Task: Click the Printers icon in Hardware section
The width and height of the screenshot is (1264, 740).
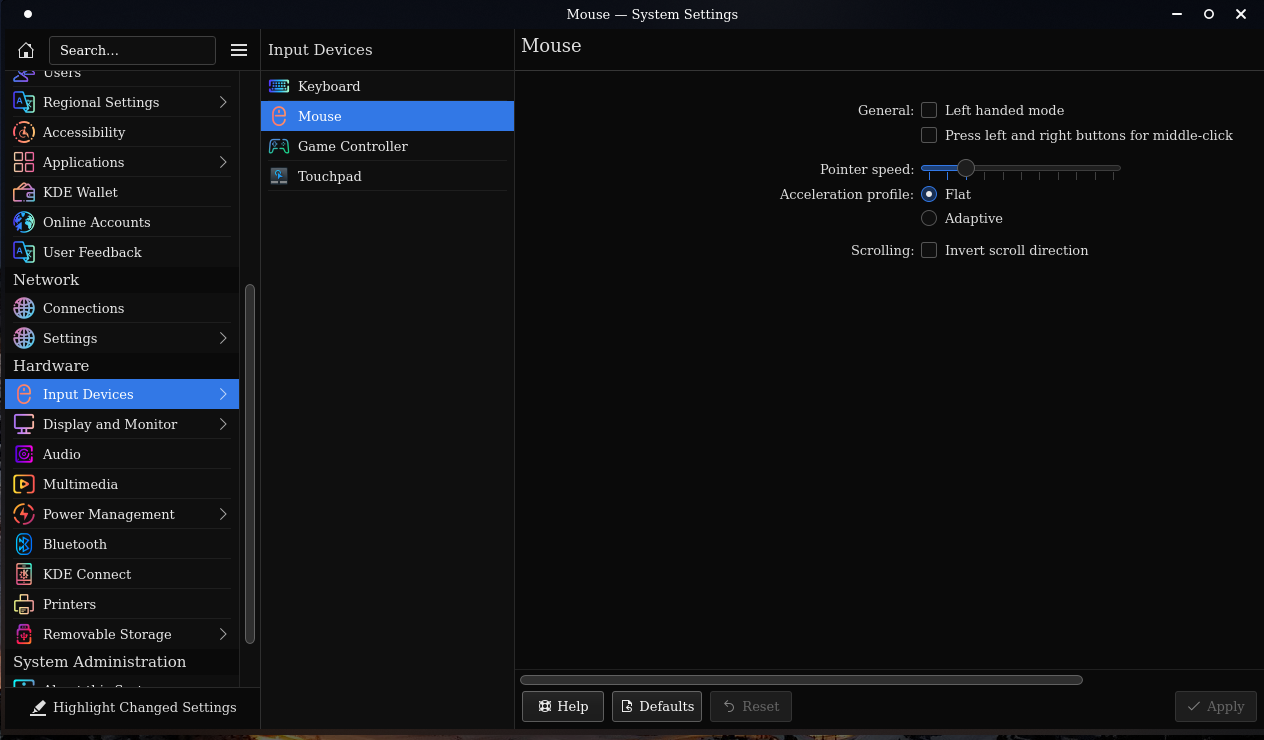Action: coord(24,604)
